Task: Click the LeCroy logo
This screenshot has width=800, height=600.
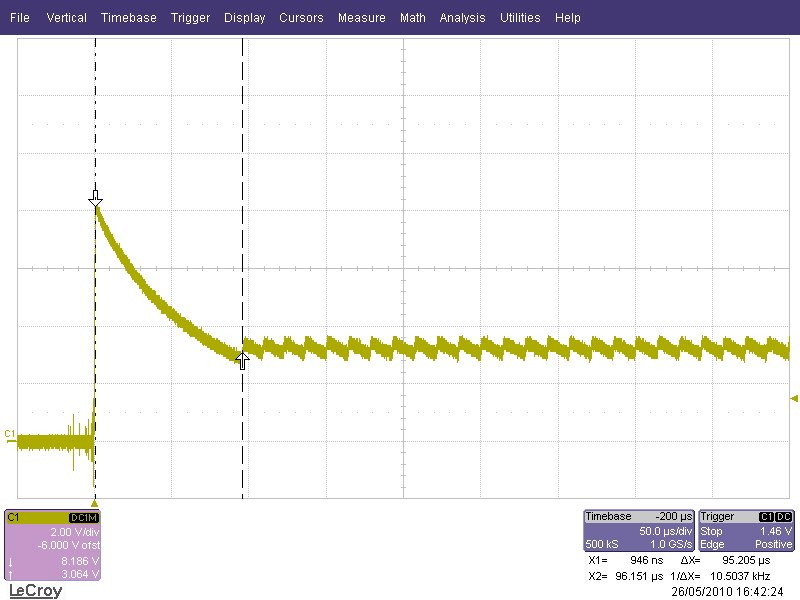Action: [35, 591]
